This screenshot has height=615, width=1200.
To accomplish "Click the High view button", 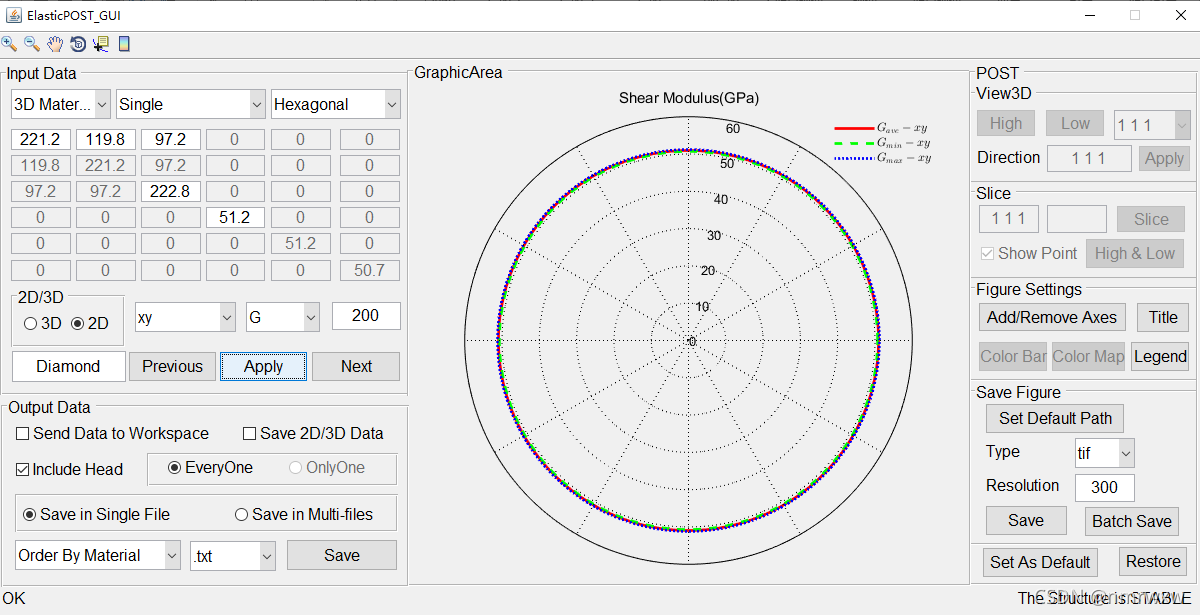I will [x=1006, y=123].
